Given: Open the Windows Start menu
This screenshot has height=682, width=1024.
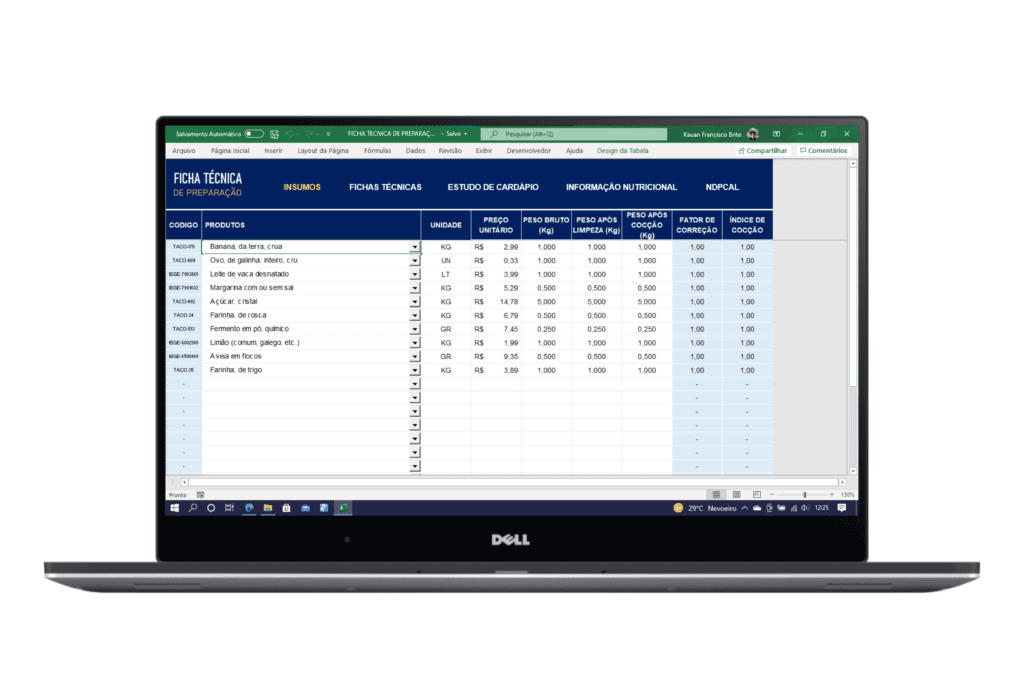Looking at the screenshot, I should point(174,508).
